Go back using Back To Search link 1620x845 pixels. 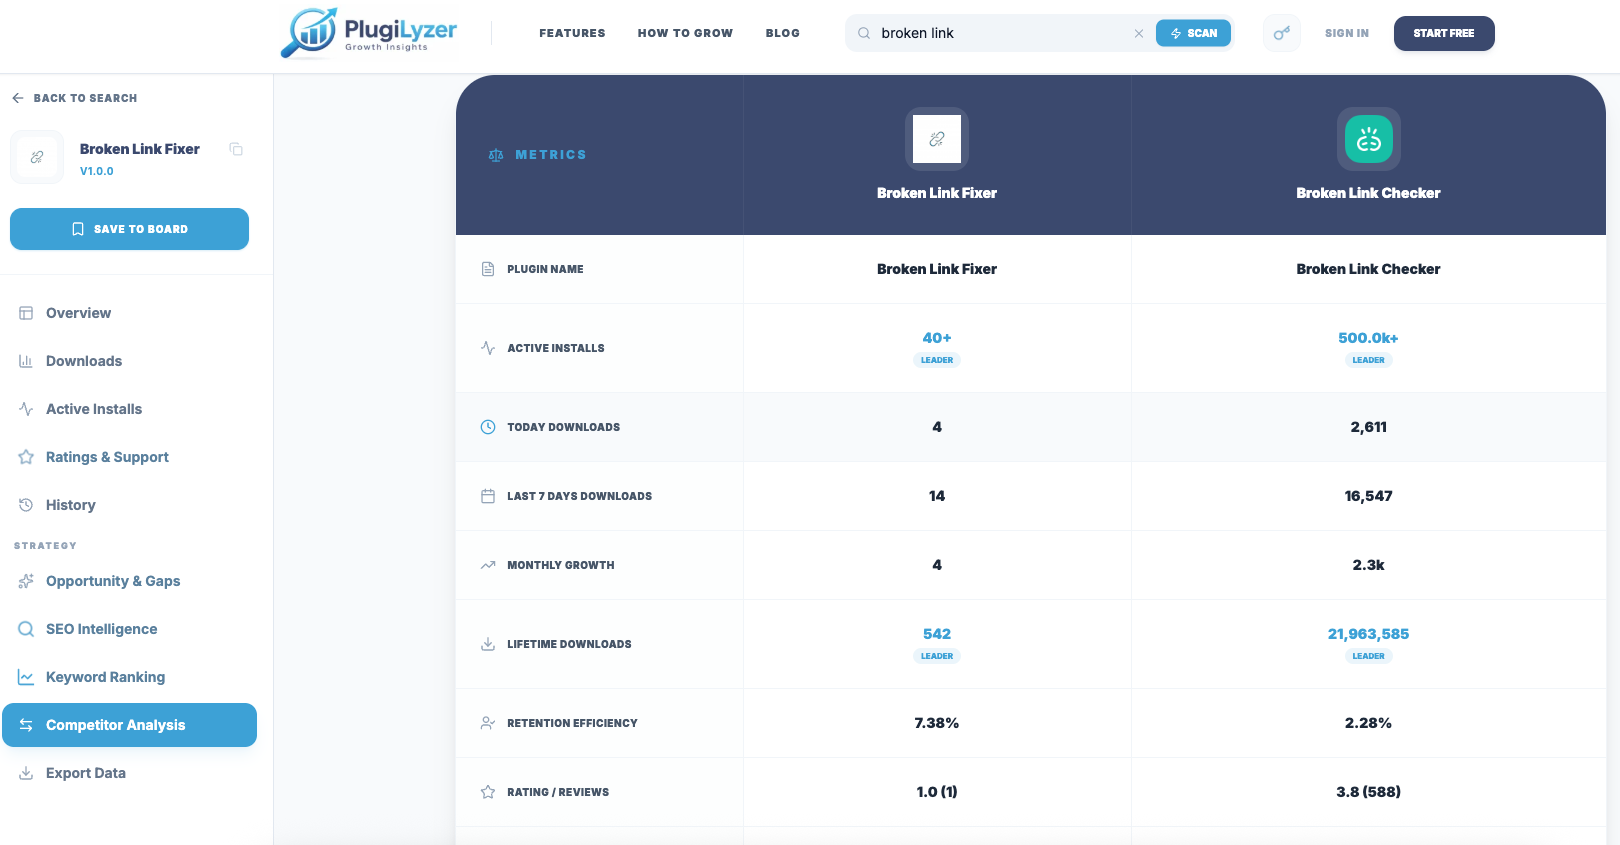tap(75, 98)
